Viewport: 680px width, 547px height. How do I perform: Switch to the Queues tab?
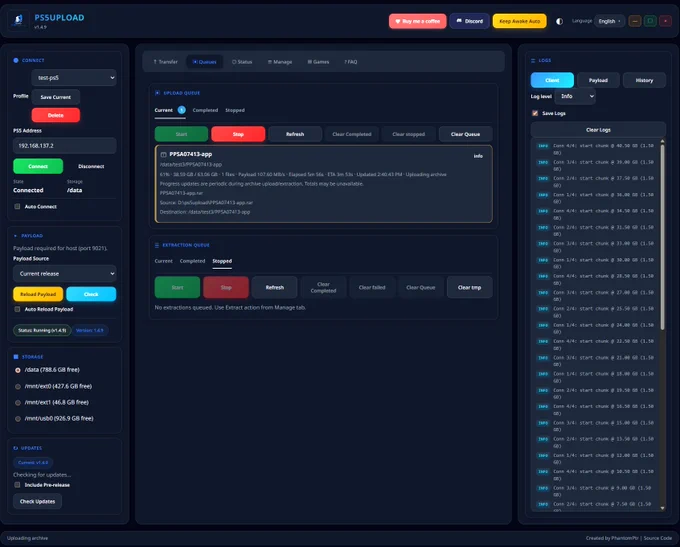coord(204,62)
